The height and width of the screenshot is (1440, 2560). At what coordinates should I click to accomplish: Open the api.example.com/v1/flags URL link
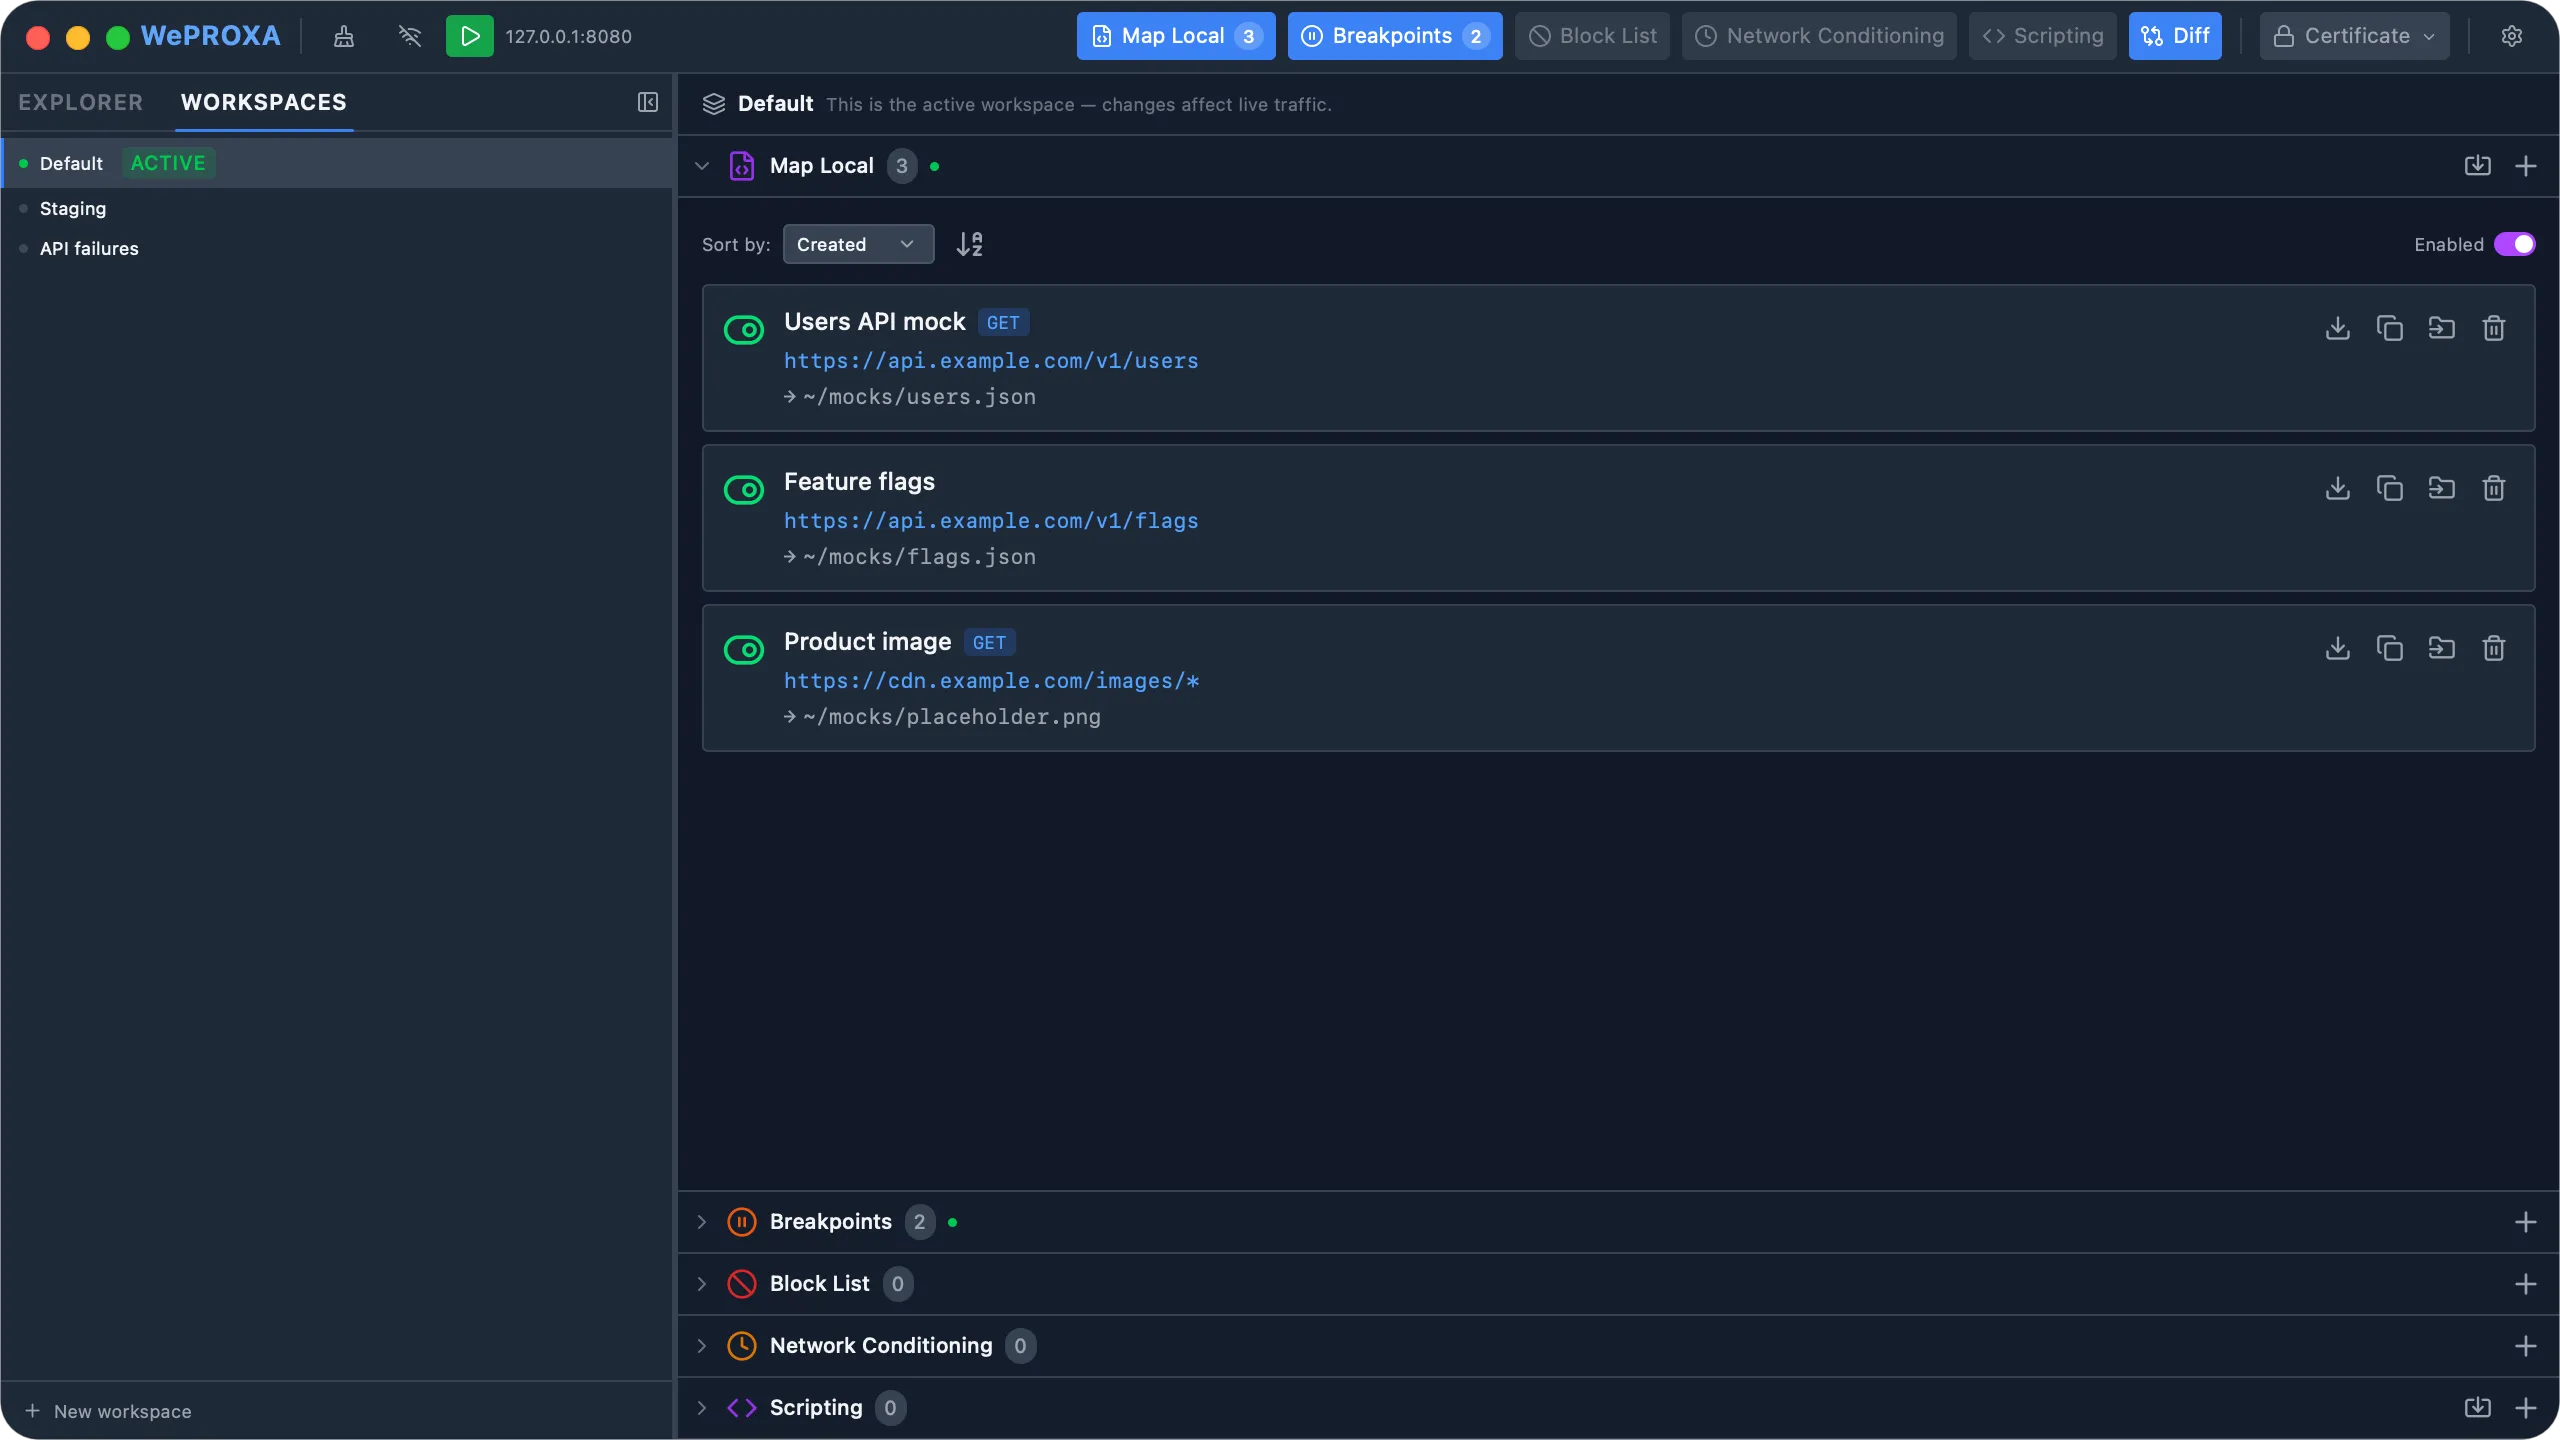991,521
